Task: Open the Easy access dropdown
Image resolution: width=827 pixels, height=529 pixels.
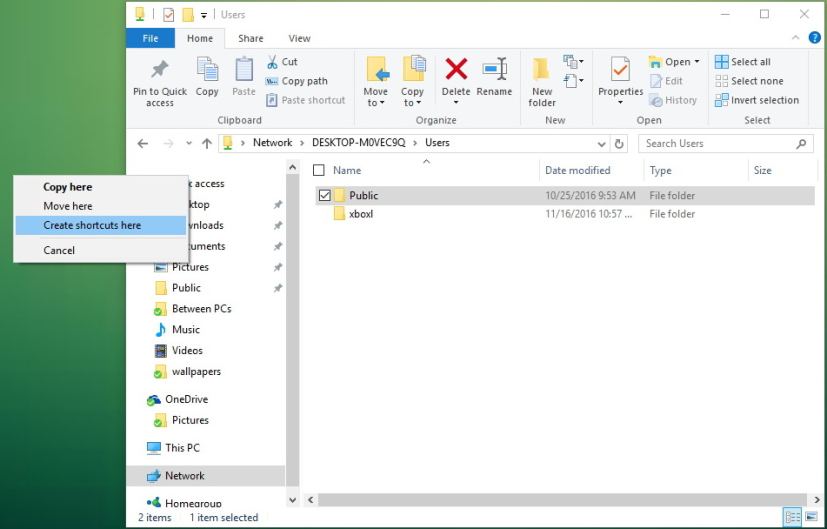Action: coord(573,81)
